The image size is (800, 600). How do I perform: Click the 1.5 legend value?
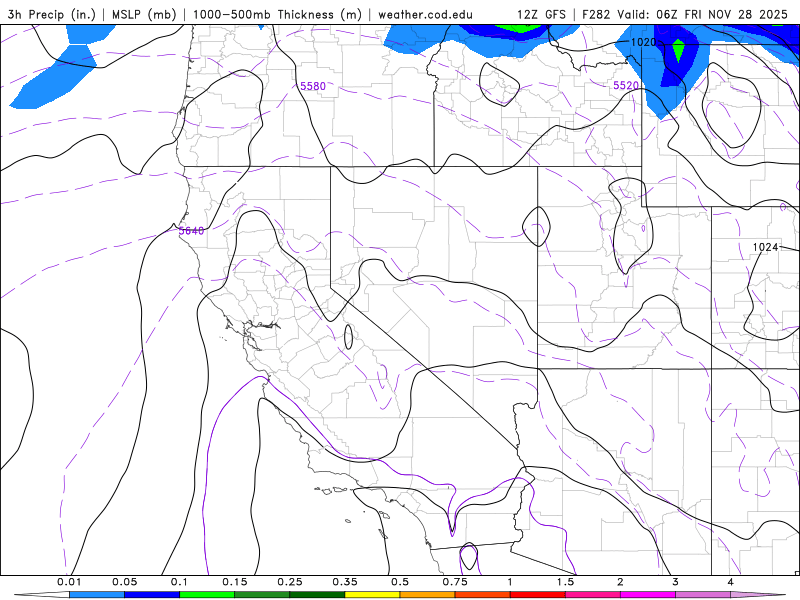[x=565, y=582]
